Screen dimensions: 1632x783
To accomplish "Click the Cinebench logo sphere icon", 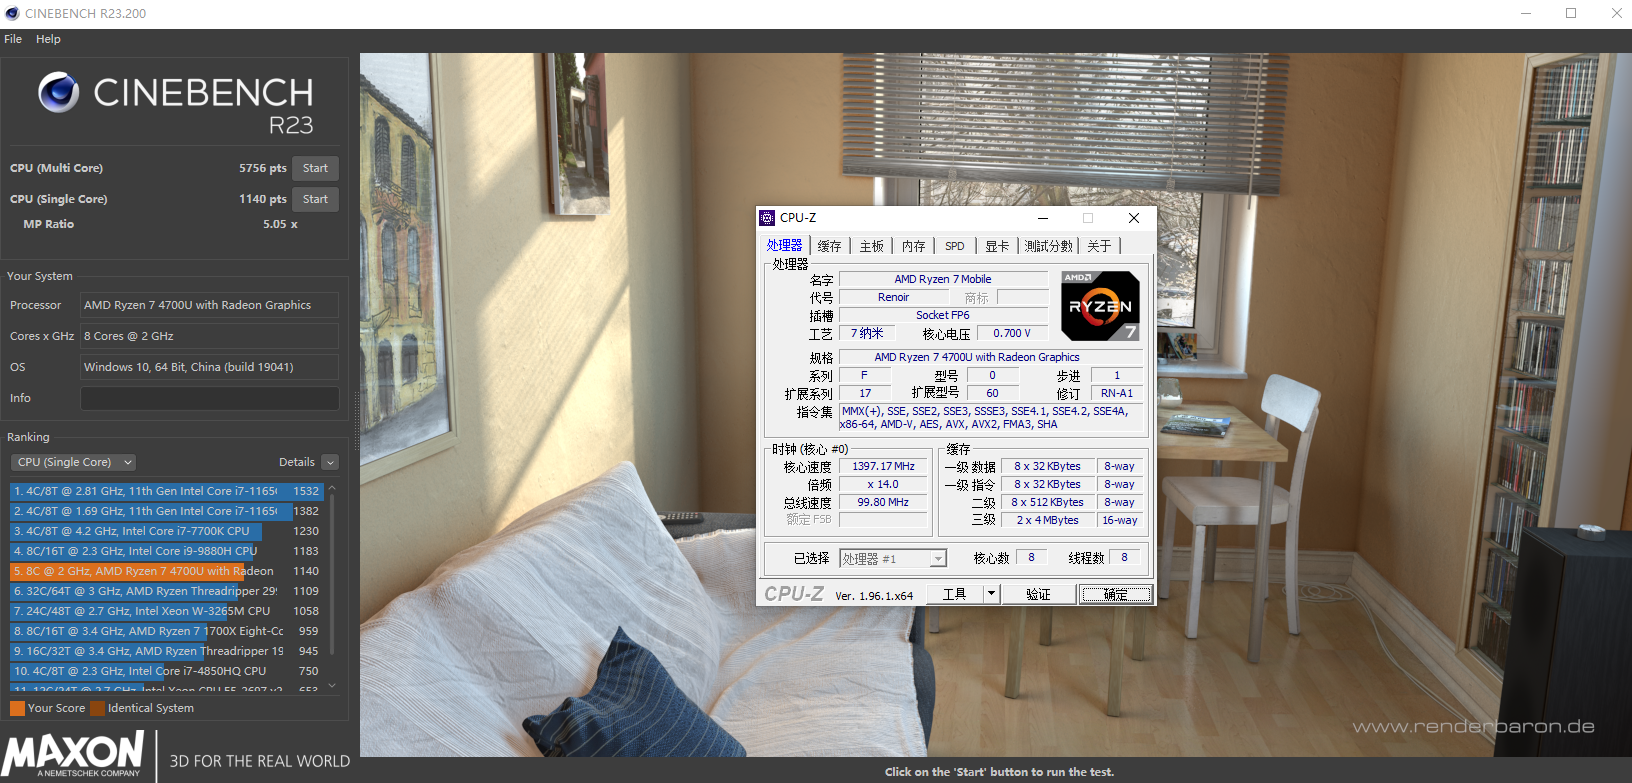I will click(x=59, y=92).
